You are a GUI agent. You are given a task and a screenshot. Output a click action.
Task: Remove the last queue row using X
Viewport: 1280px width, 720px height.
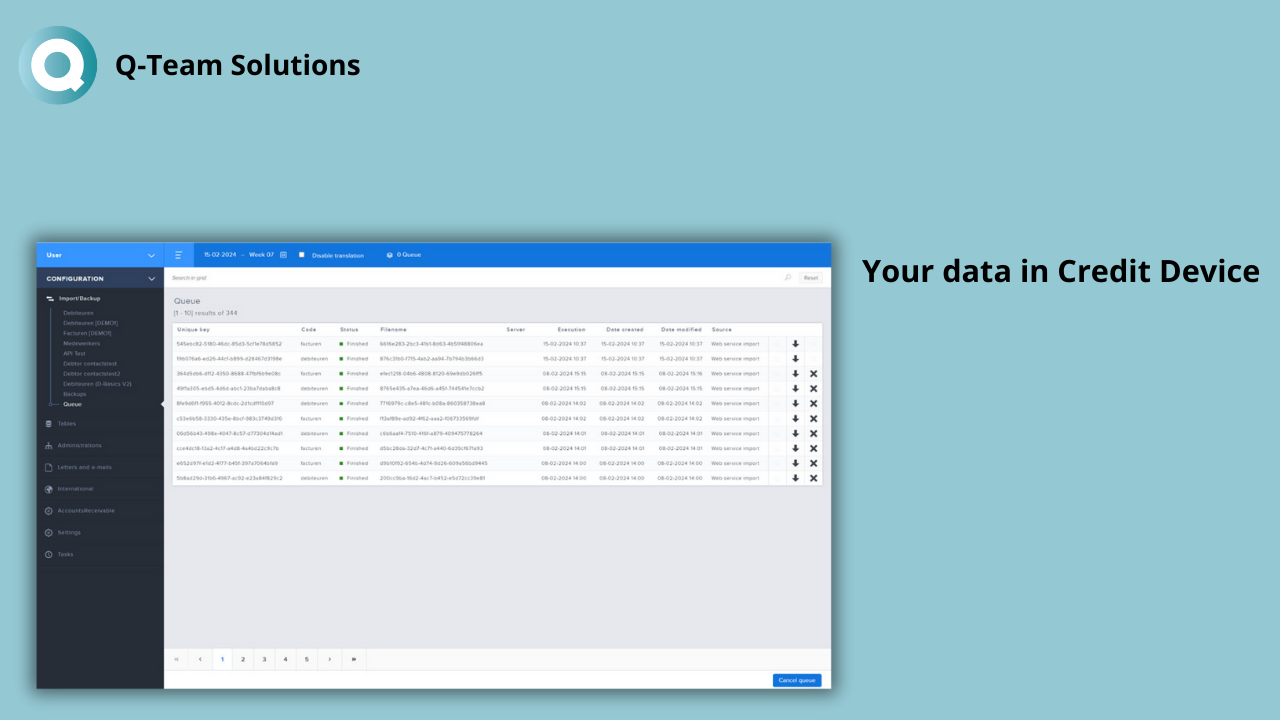tap(813, 478)
